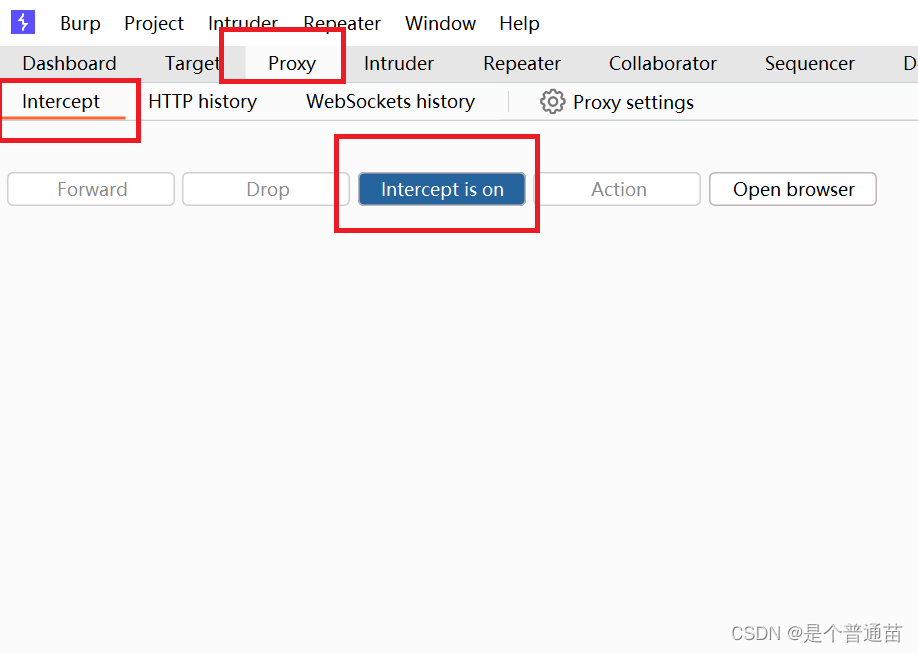Open Proxy settings
Viewport: 918px width, 653px height.
coord(617,102)
